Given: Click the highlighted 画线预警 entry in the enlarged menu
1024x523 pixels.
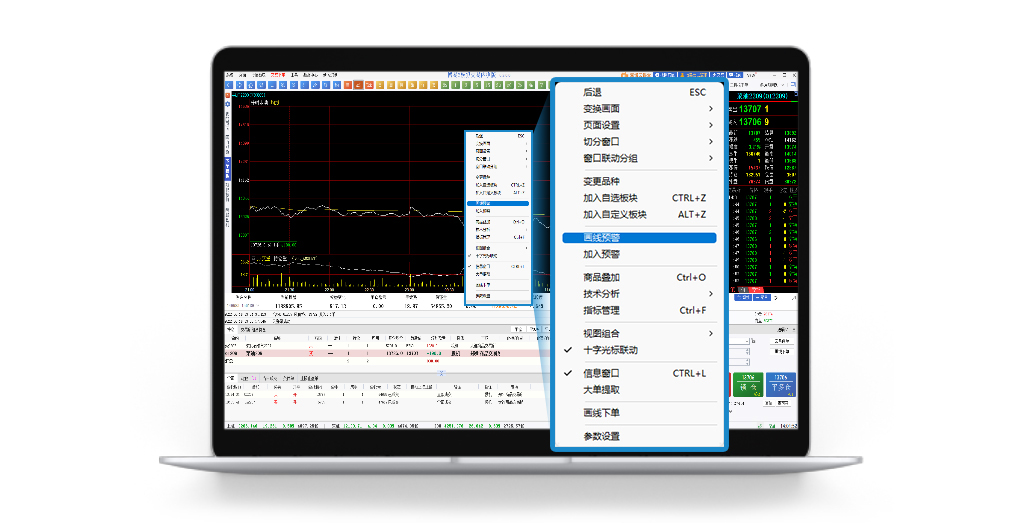Looking at the screenshot, I should 639,238.
